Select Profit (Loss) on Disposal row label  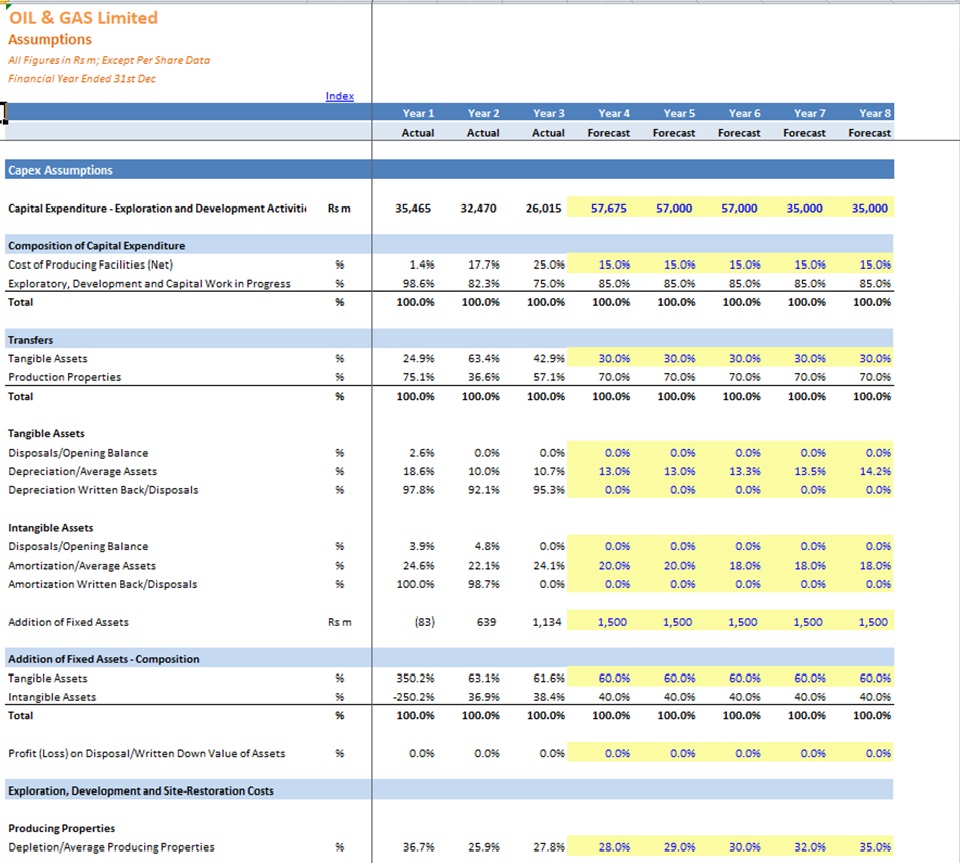[146, 753]
